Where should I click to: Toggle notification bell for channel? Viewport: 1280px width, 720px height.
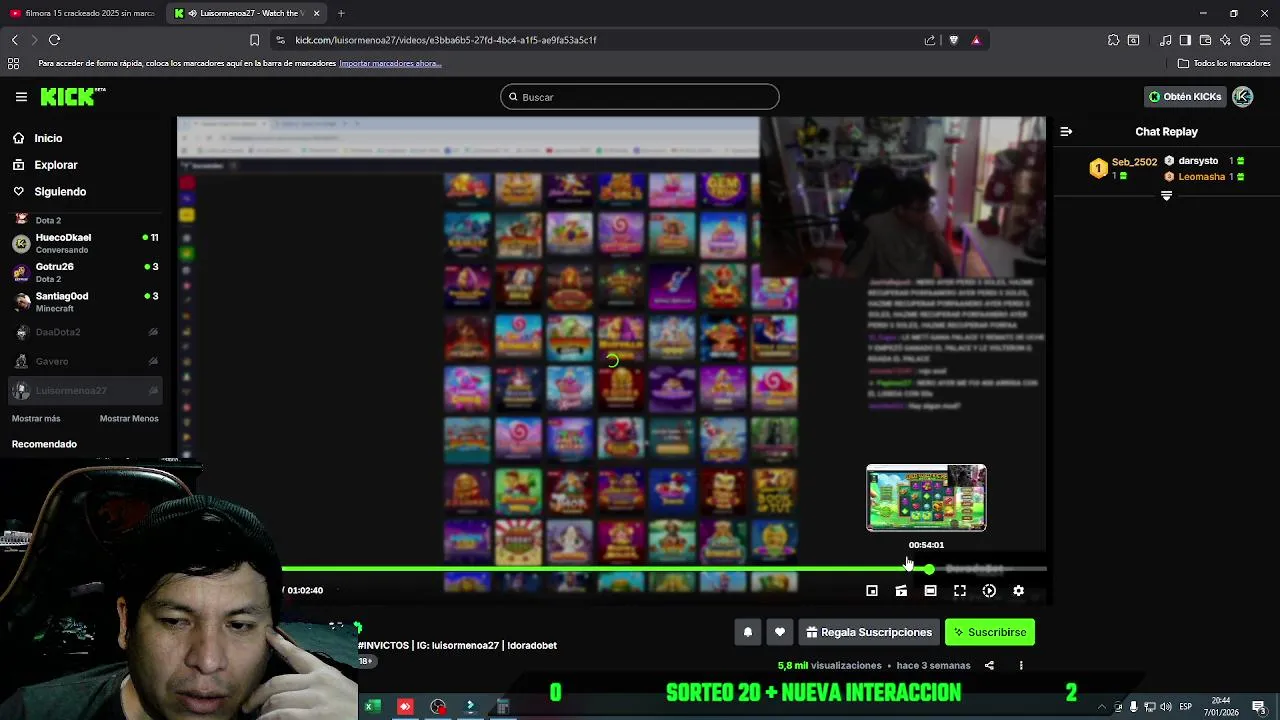747,632
